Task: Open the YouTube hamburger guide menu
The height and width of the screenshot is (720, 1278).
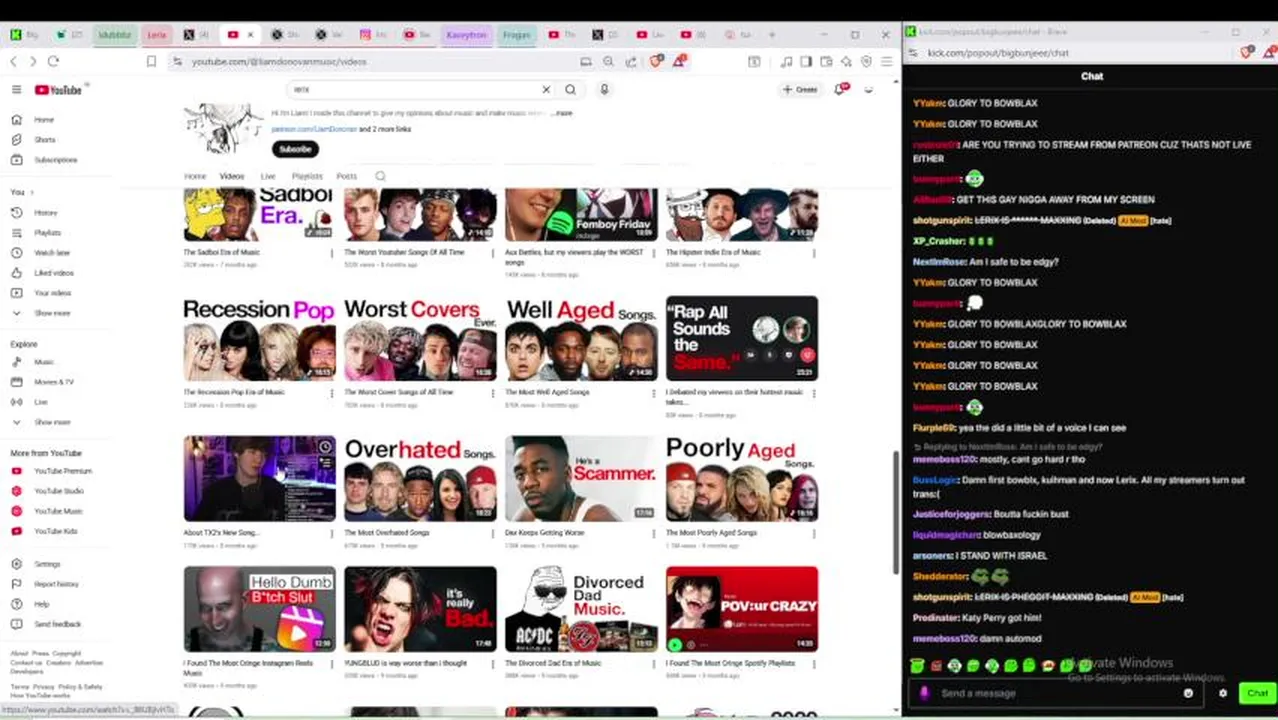Action: [16, 89]
